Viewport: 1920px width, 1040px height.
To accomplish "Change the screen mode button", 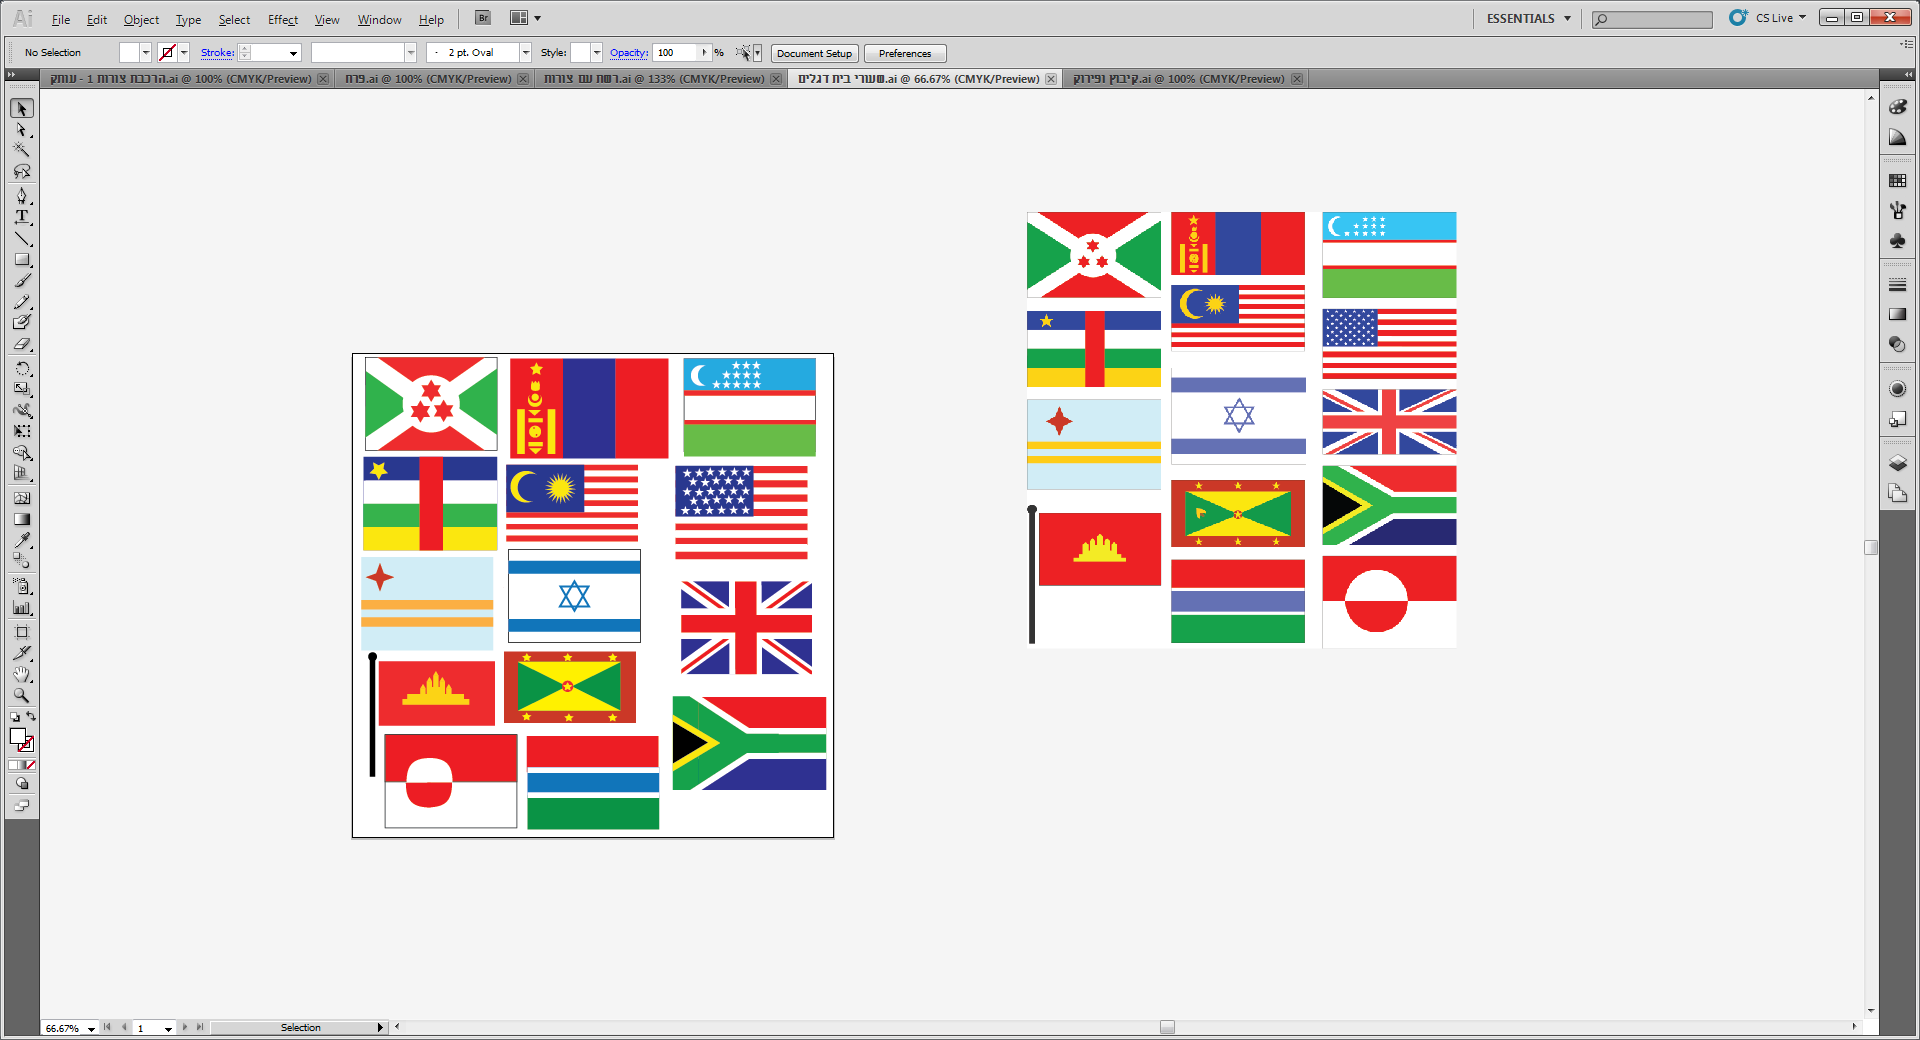I will coord(22,806).
